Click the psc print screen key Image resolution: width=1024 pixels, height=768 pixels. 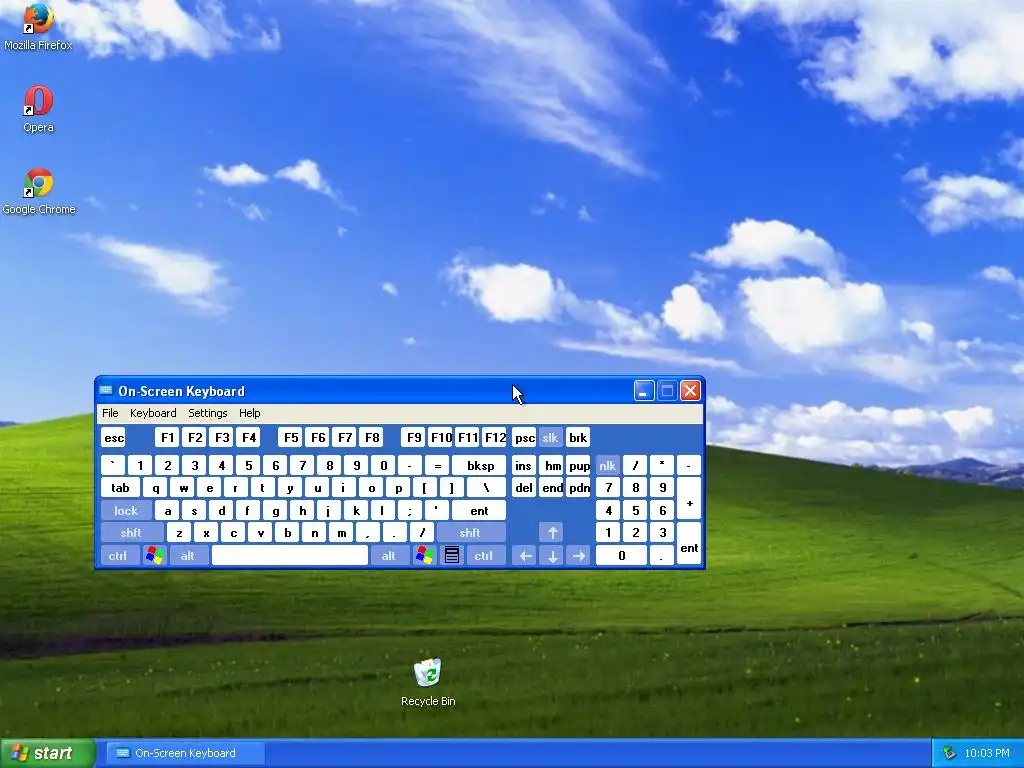point(524,438)
